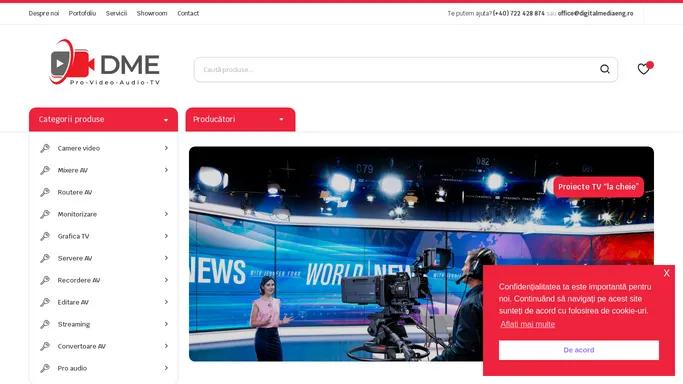Image resolution: width=683 pixels, height=384 pixels.
Task: Select Grafica TV category
Action: click(73, 236)
